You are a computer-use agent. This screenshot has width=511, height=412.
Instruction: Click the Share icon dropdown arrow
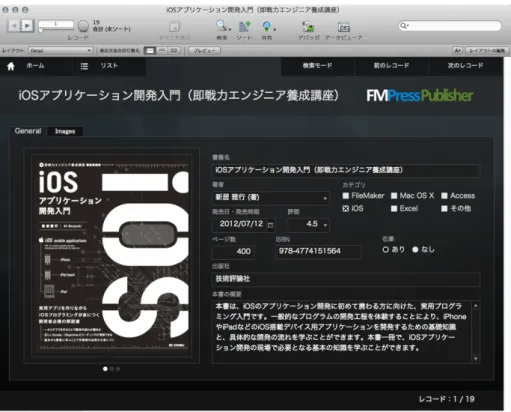click(x=274, y=30)
